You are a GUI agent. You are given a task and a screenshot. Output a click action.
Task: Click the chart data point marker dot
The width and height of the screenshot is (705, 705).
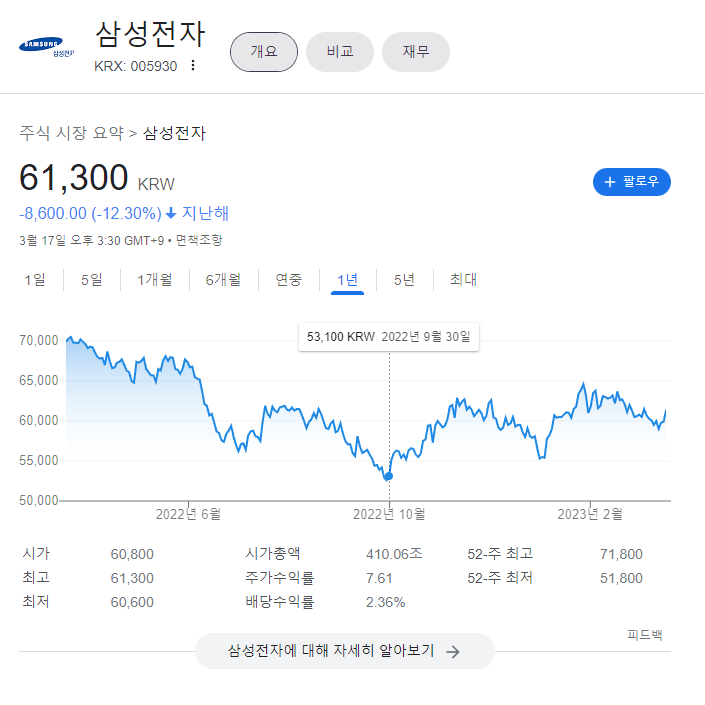click(x=389, y=476)
